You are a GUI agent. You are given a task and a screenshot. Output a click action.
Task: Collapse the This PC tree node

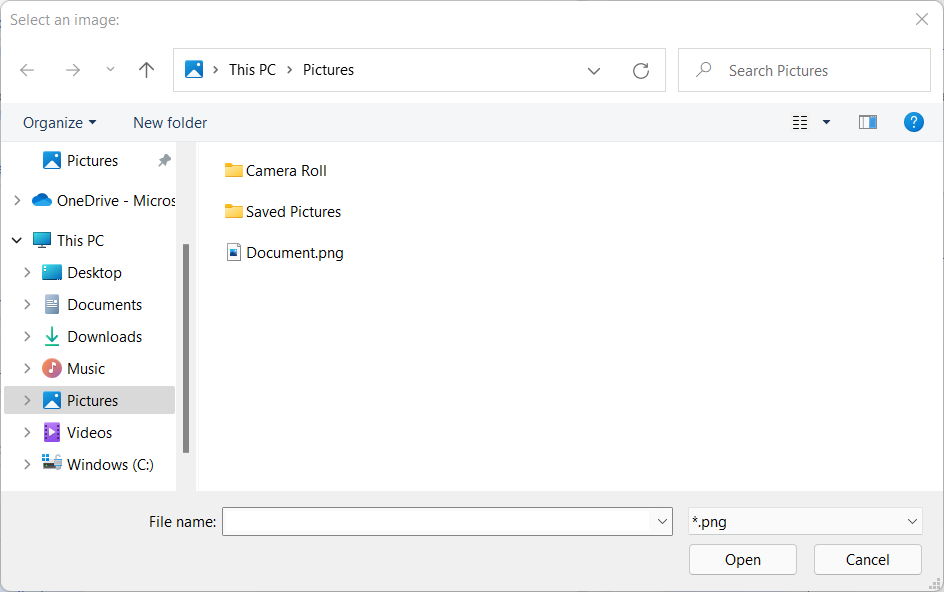click(16, 240)
